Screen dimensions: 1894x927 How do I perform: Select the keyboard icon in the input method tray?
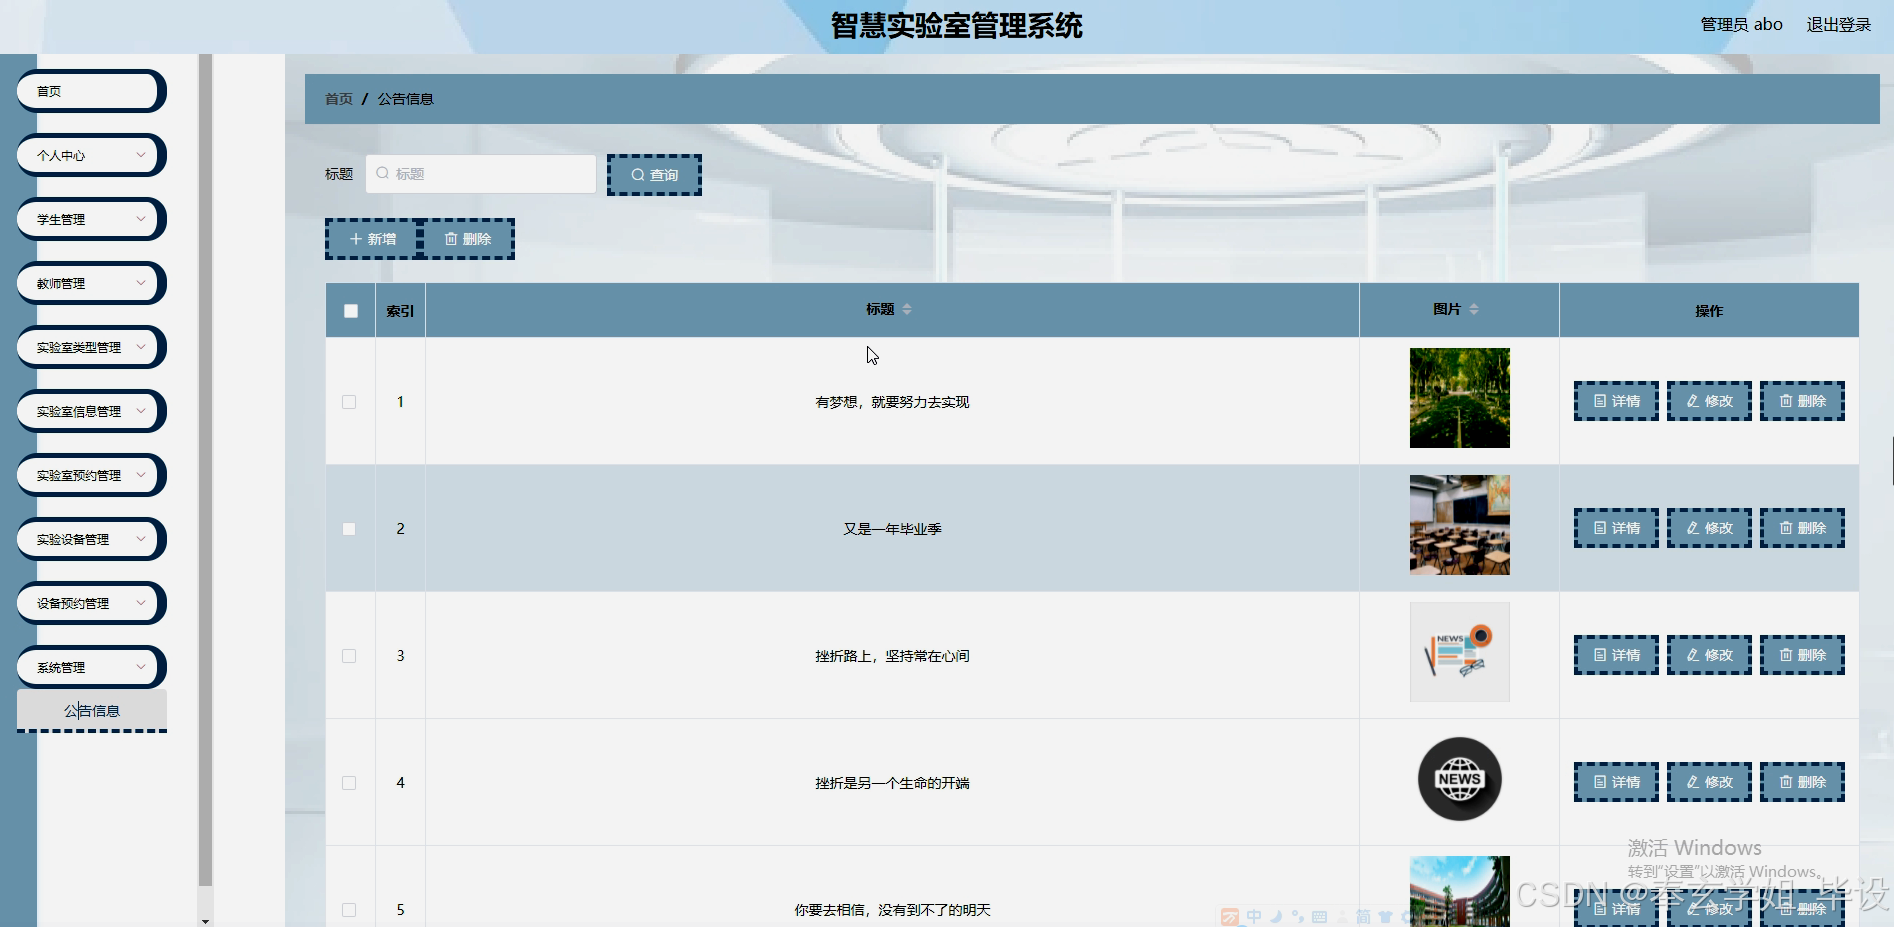(x=1319, y=916)
